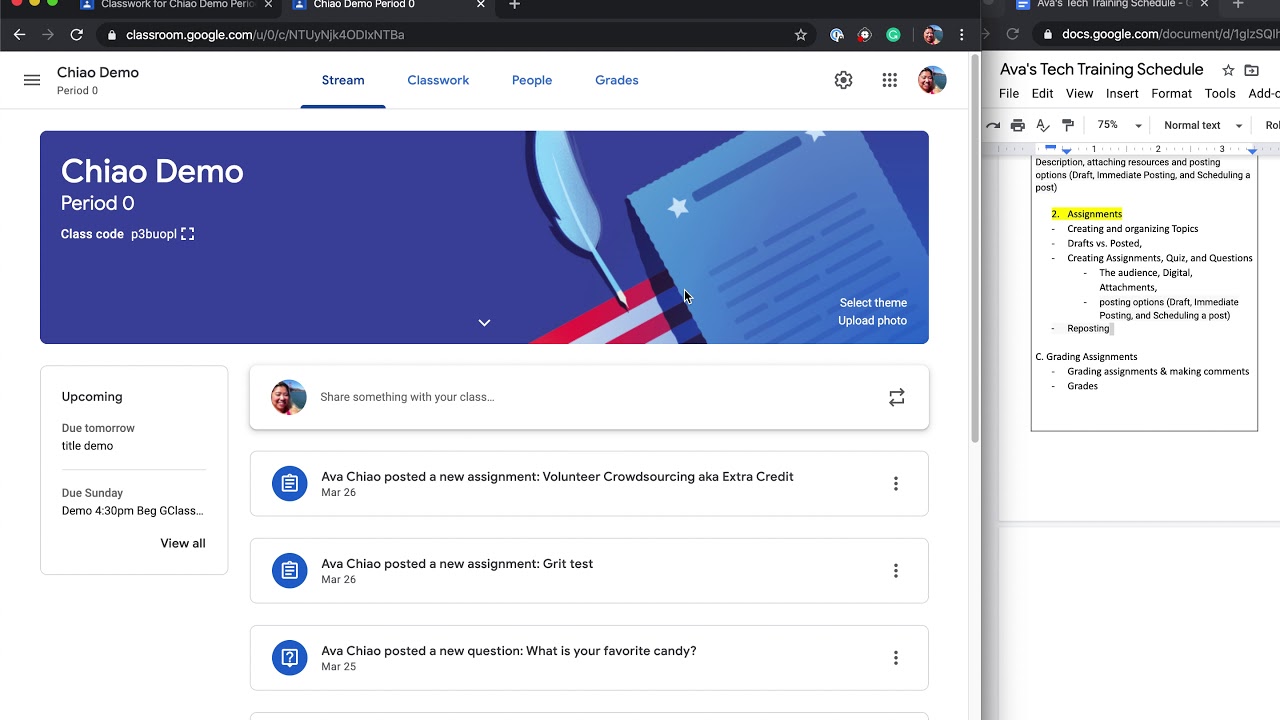Open the Insert menu in Google Docs
The image size is (1280, 720).
(1122, 93)
